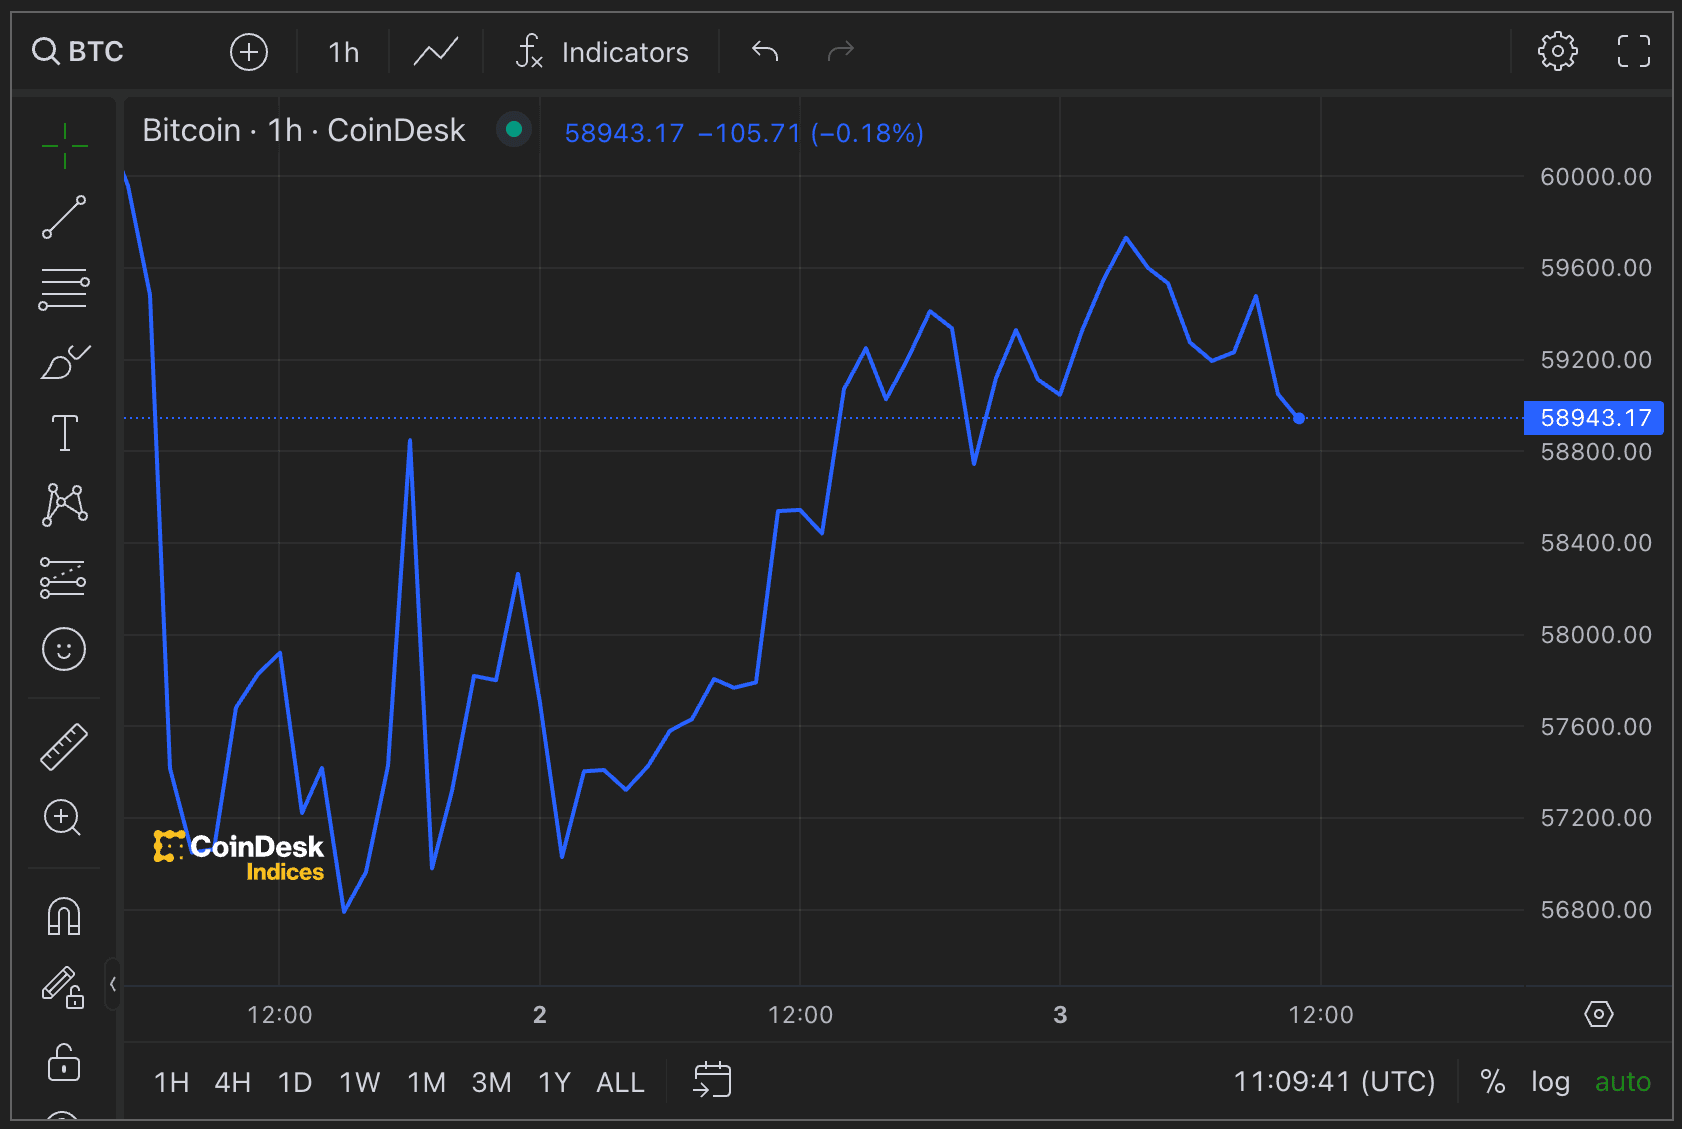Viewport: 1682px width, 1129px height.
Task: Set time range to 1H
Action: point(172,1082)
